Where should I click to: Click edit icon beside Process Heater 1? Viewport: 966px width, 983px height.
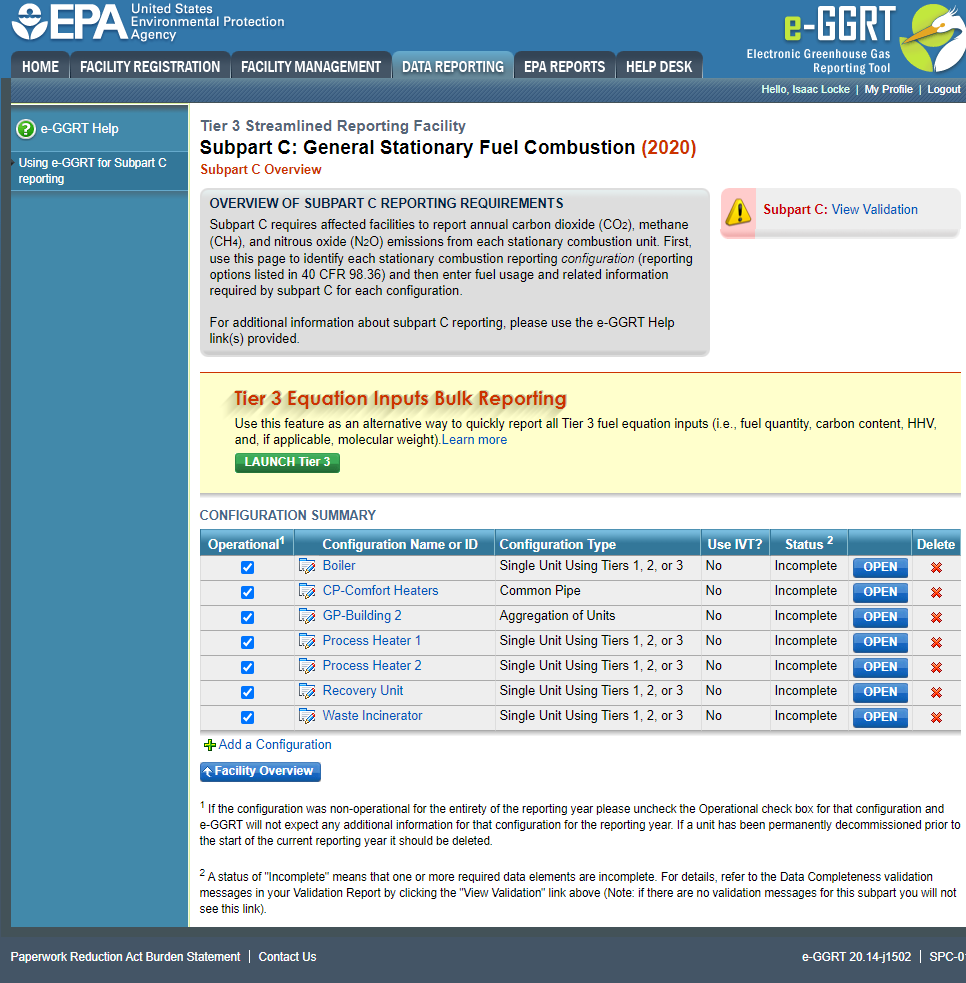pos(307,641)
